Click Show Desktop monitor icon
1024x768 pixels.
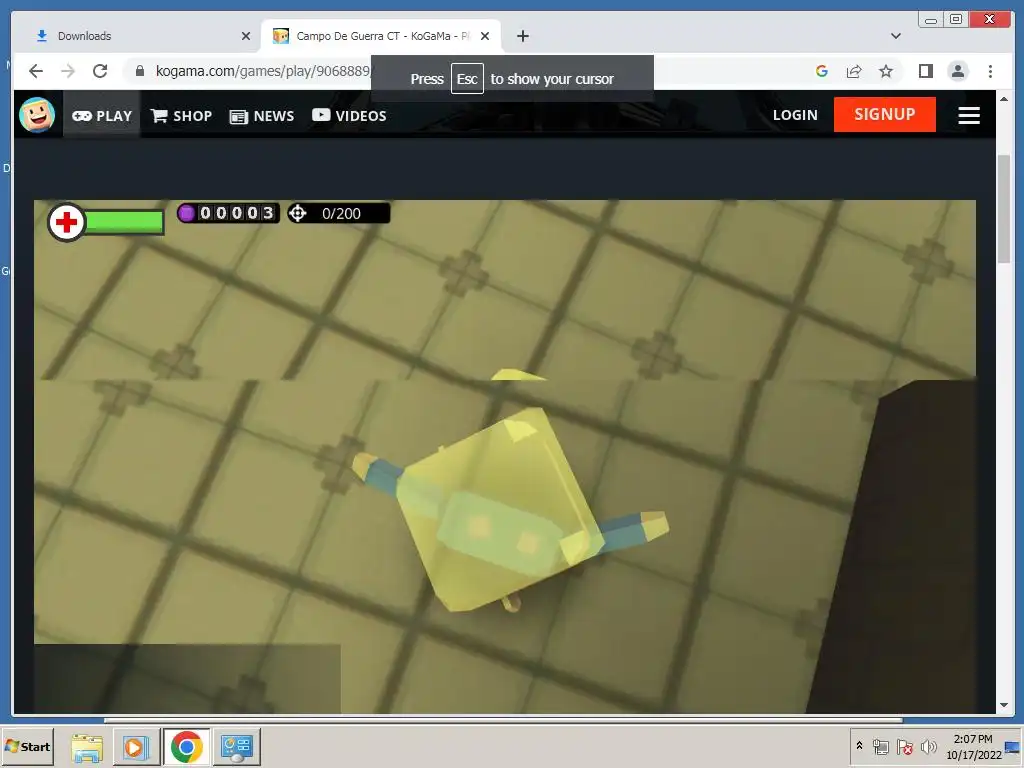tap(1013, 746)
